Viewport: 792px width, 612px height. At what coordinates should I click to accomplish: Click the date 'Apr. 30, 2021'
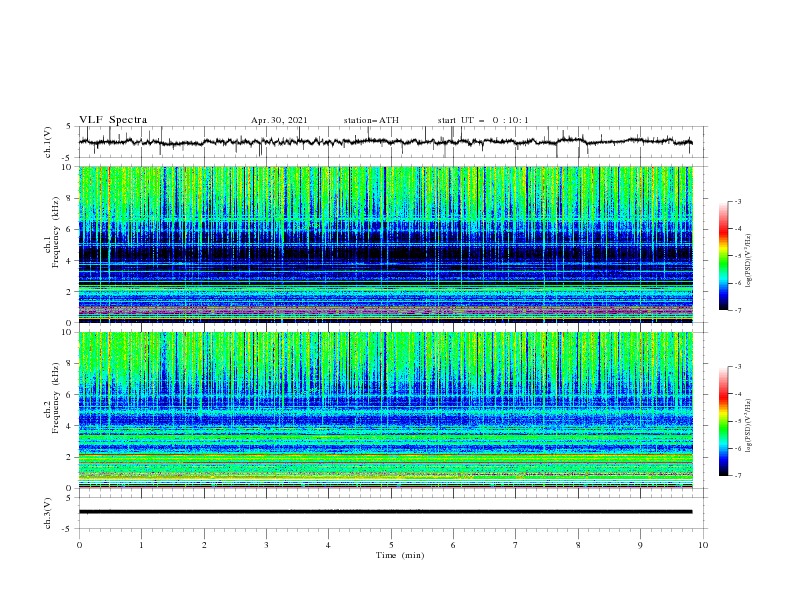(279, 120)
